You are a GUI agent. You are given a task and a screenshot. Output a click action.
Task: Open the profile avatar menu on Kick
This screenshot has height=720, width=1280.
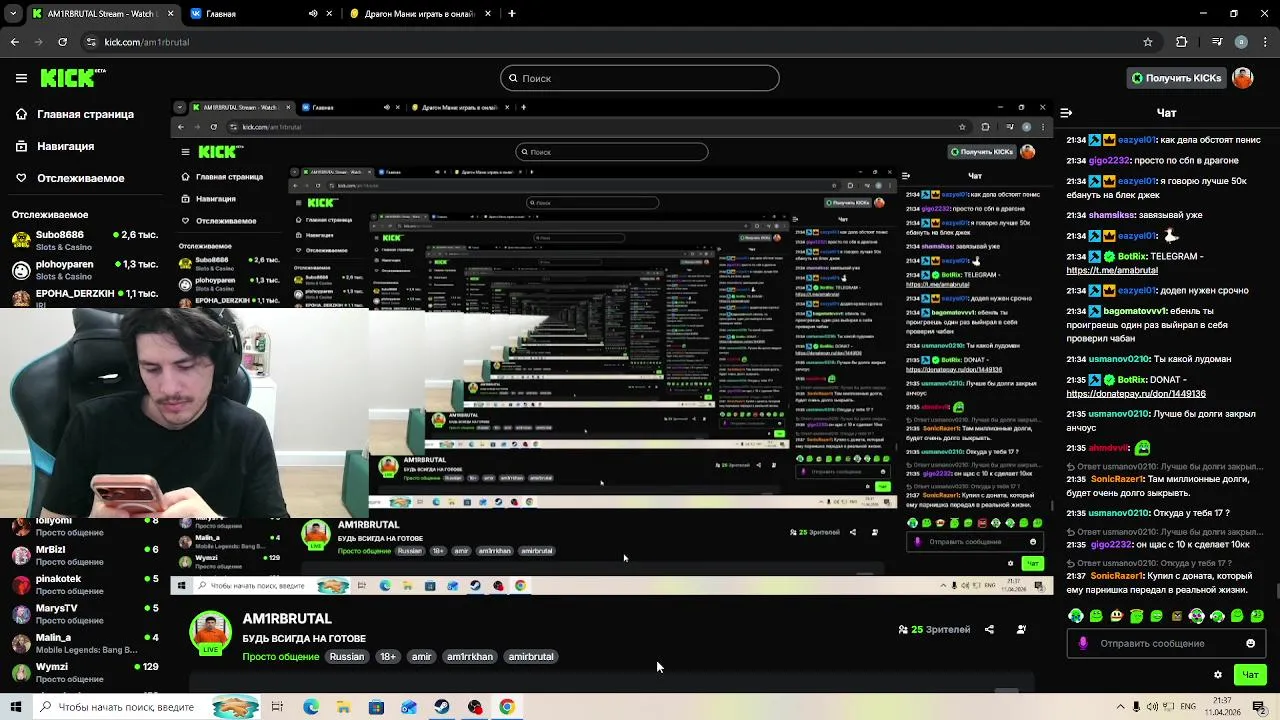click(1243, 78)
